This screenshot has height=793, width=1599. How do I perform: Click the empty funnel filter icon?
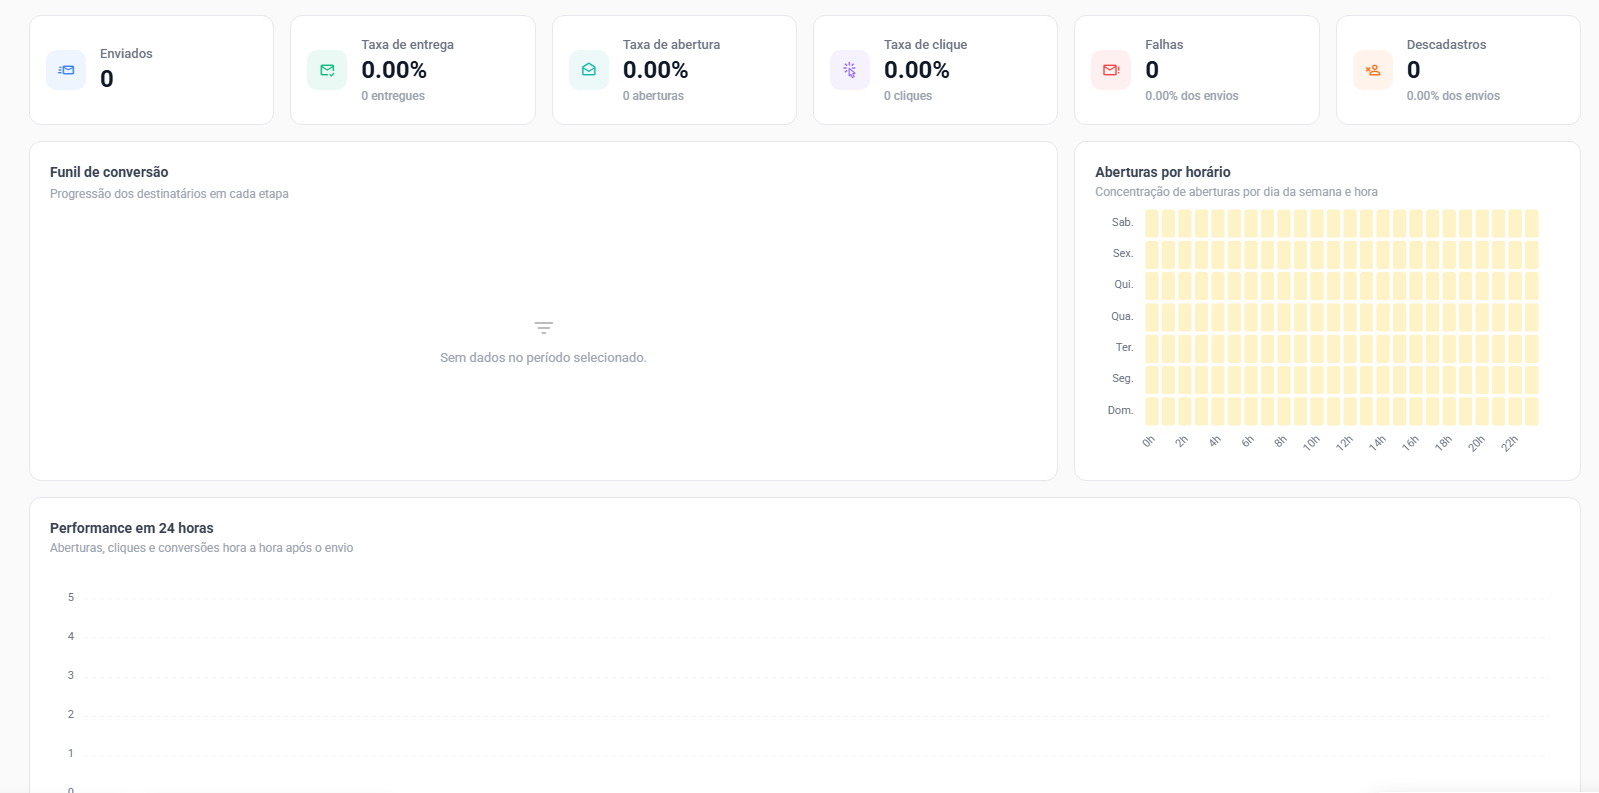(x=544, y=327)
